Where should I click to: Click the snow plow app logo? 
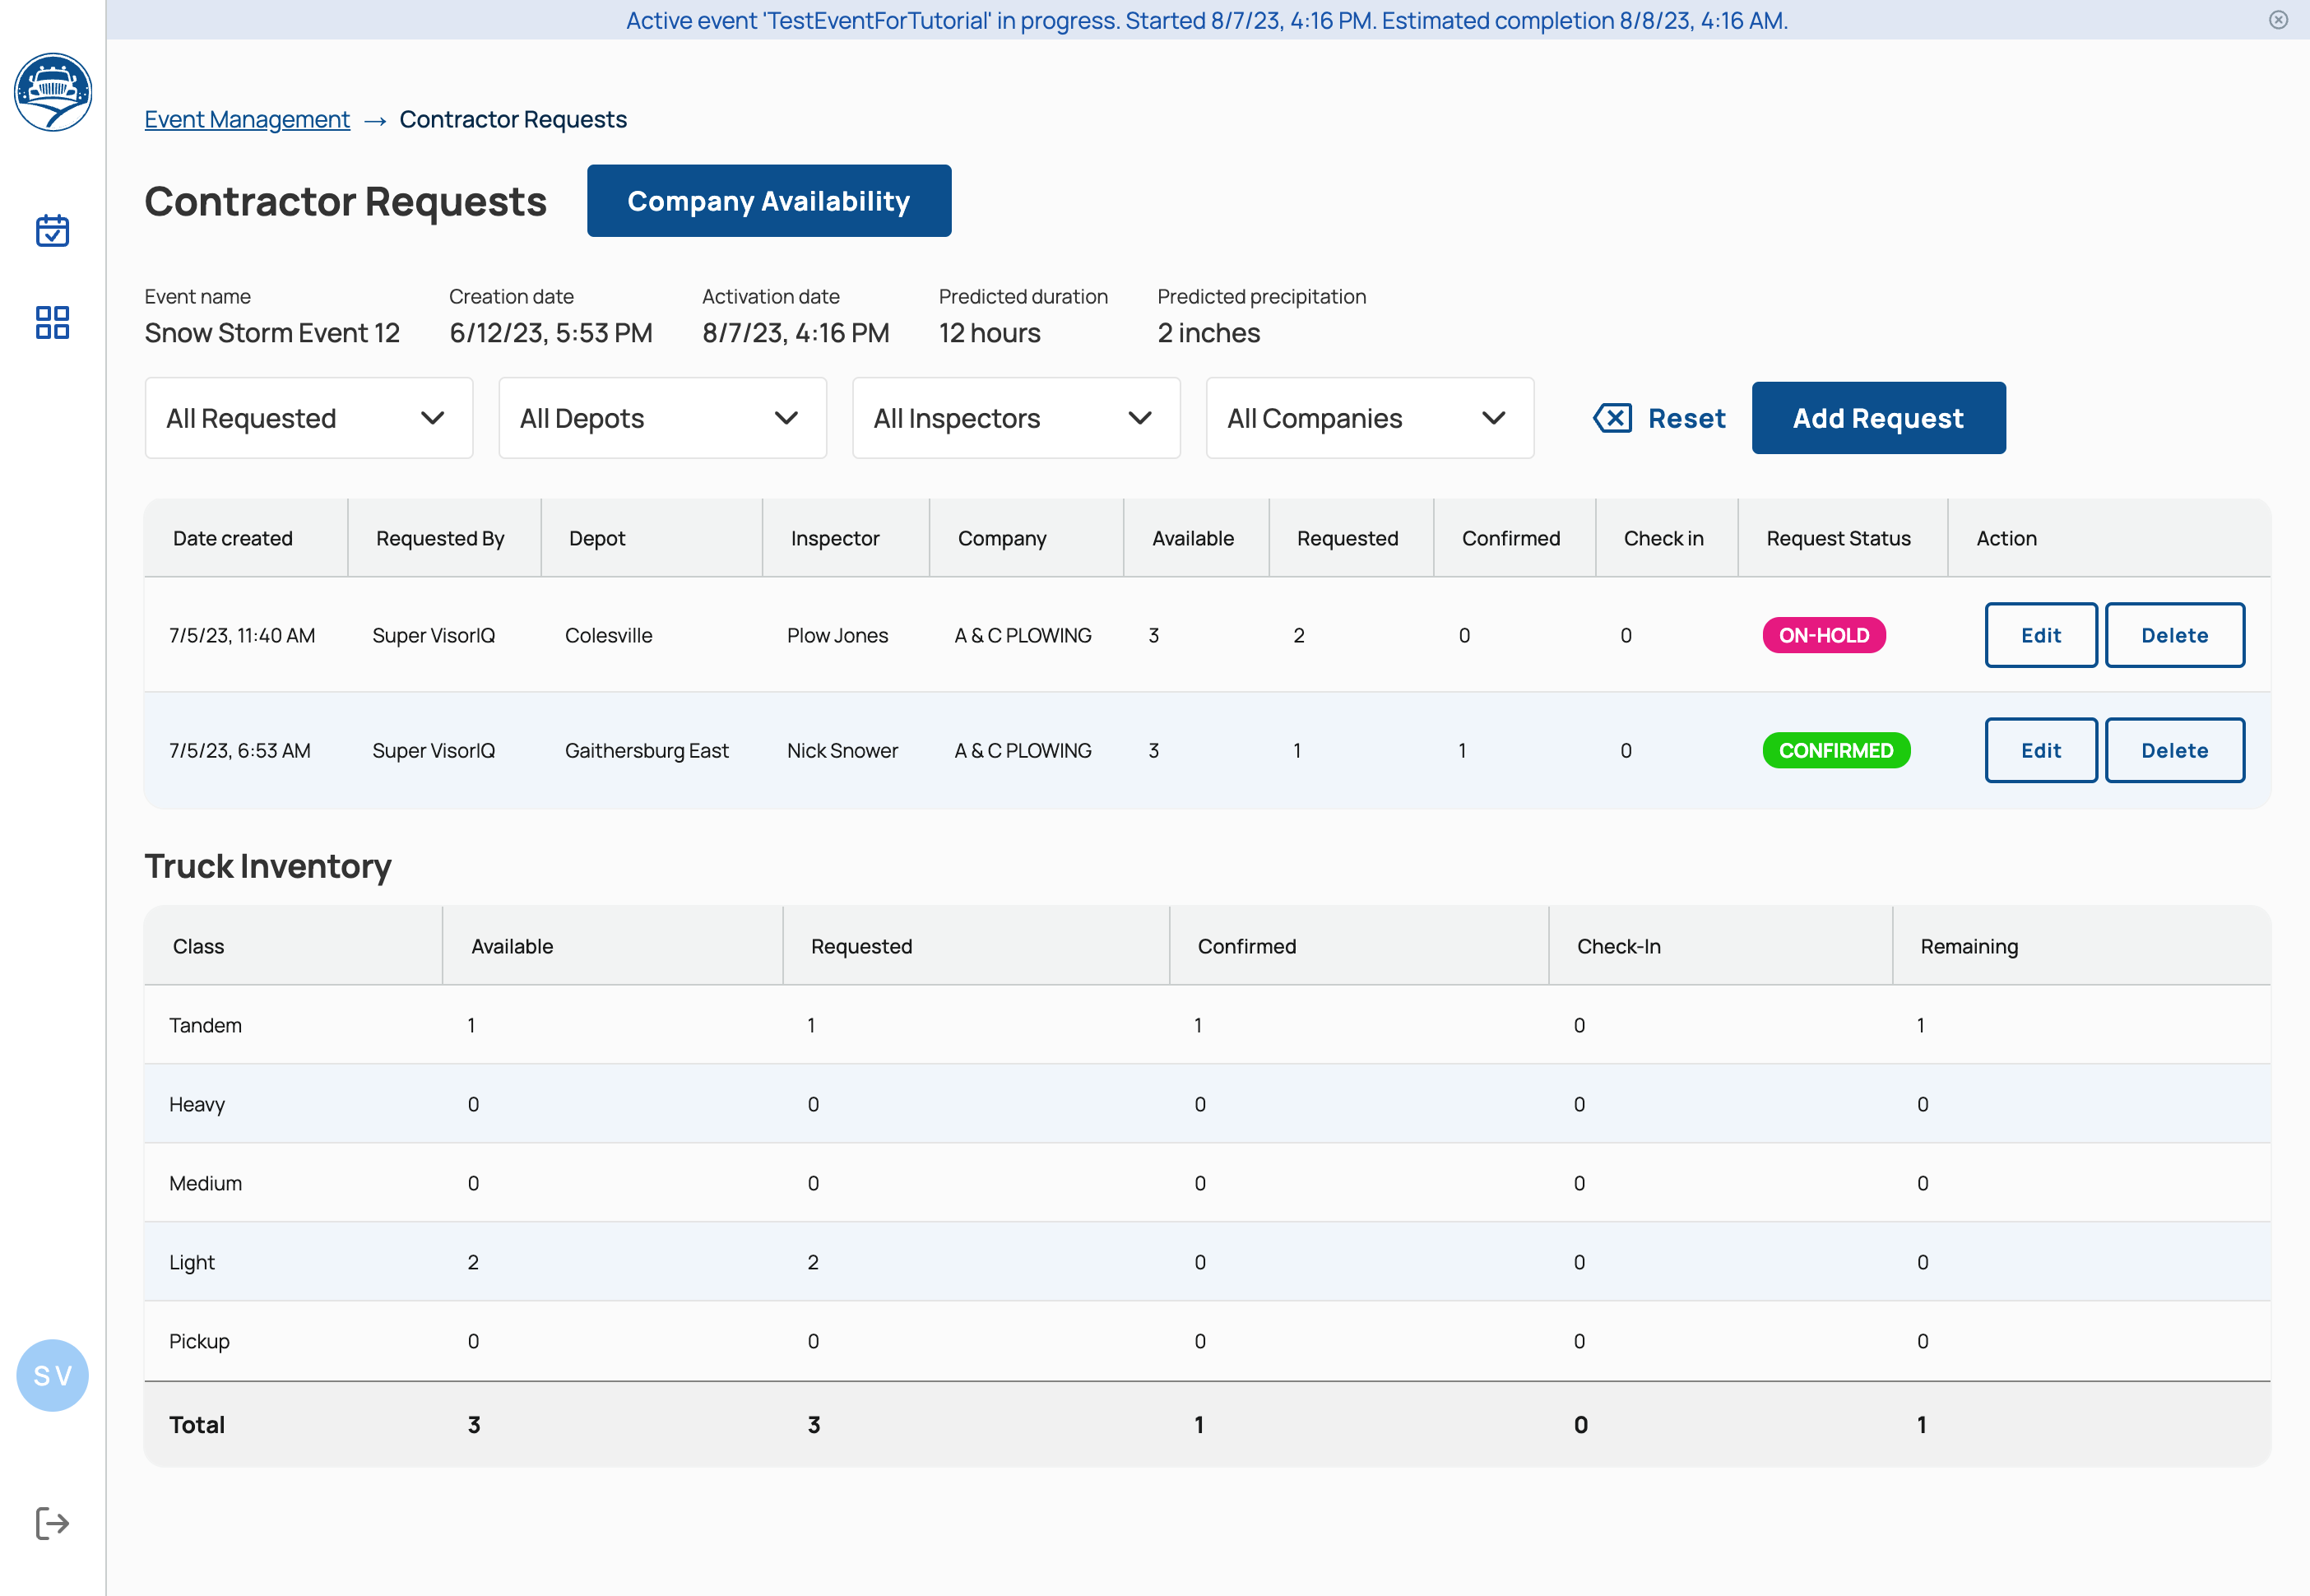tap(53, 92)
